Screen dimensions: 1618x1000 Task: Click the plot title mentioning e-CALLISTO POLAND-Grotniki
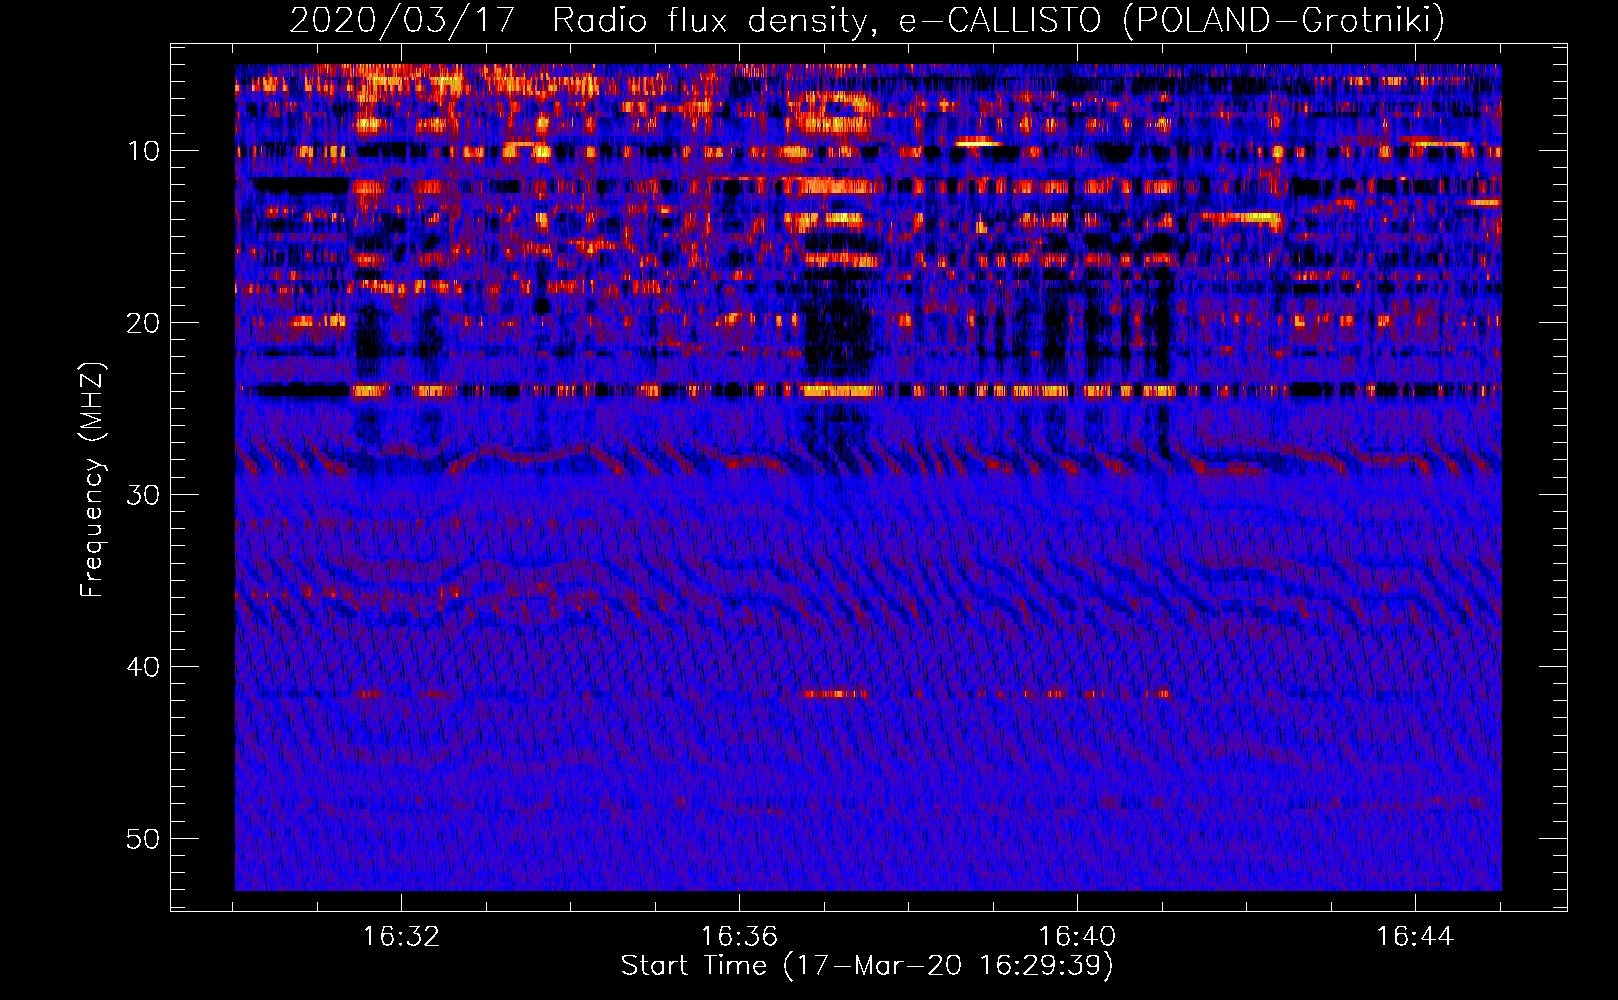pyautogui.click(x=867, y=20)
